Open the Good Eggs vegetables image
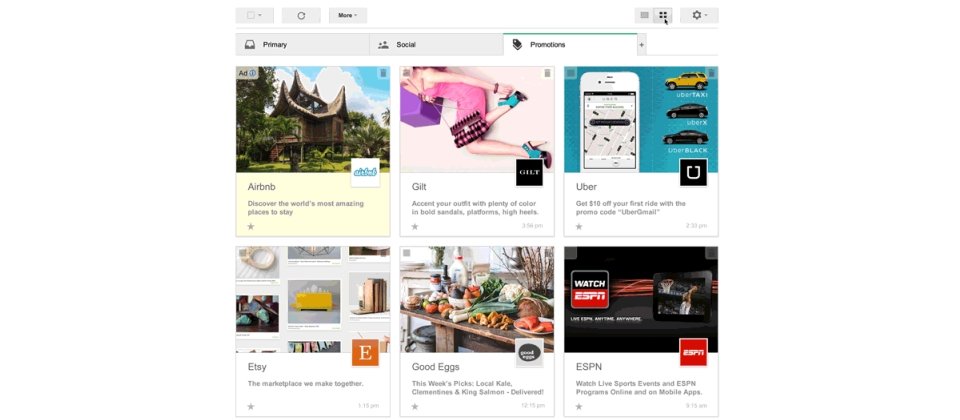Image resolution: width=960 pixels, height=420 pixels. click(477, 299)
